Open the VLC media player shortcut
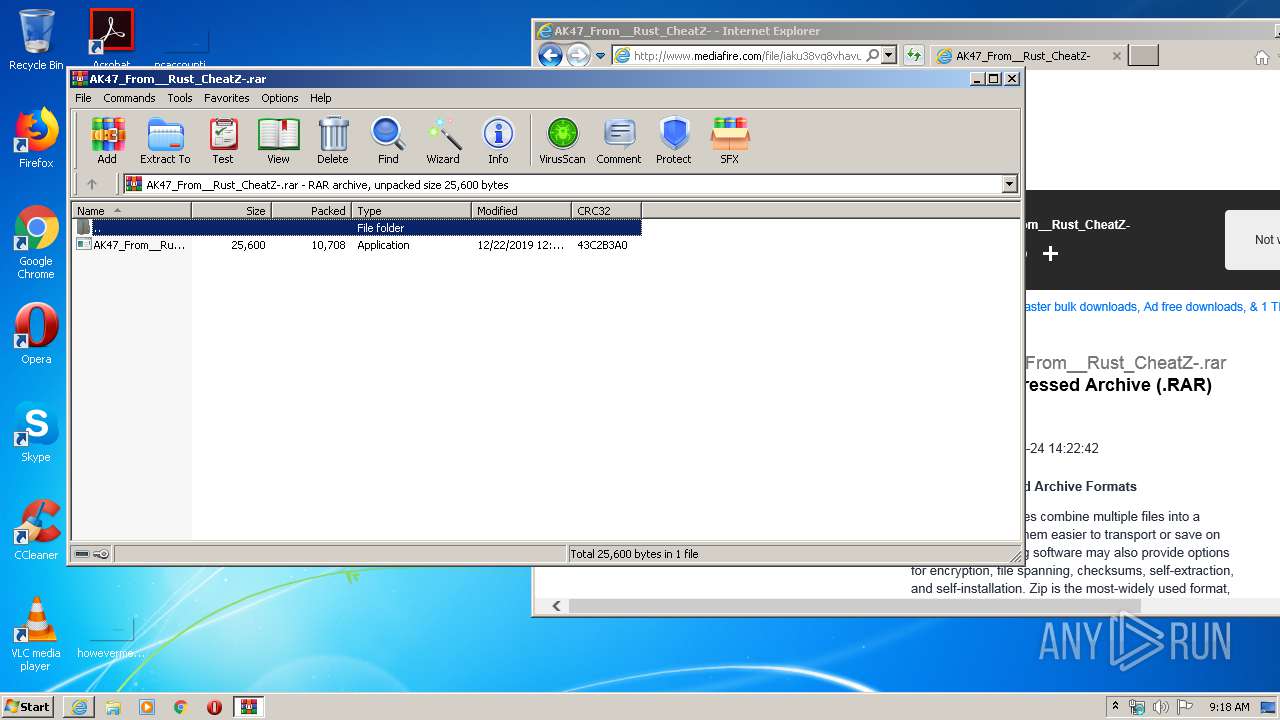Image resolution: width=1280 pixels, height=720 pixels. click(x=36, y=634)
